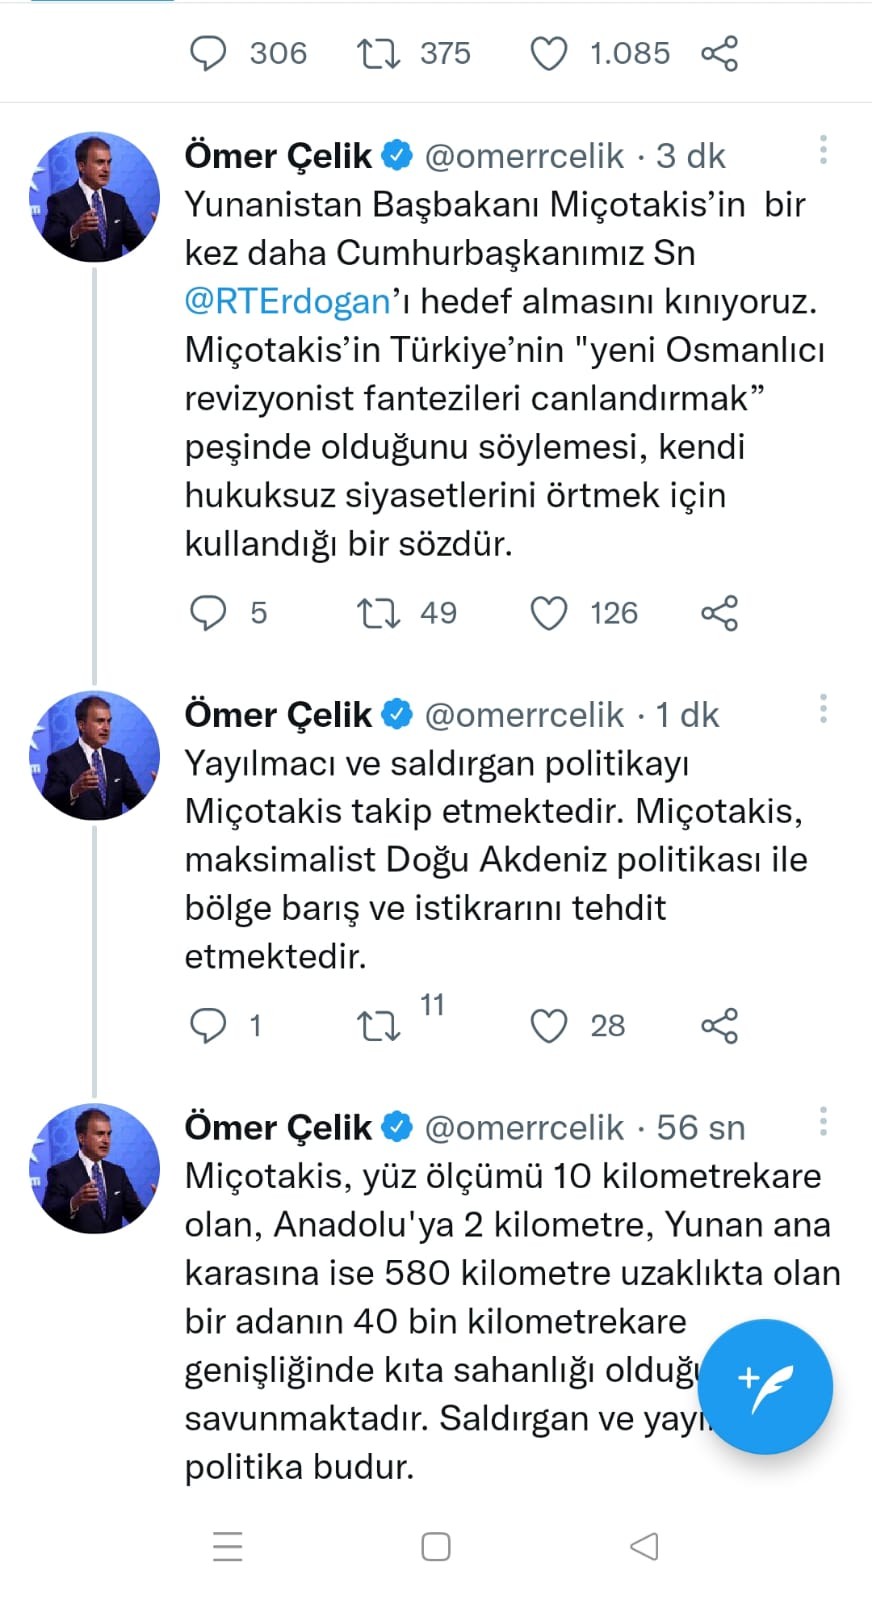Viewport: 872px width, 1600px height.
Task: Tap the floating compose tweet button
Action: click(766, 1385)
